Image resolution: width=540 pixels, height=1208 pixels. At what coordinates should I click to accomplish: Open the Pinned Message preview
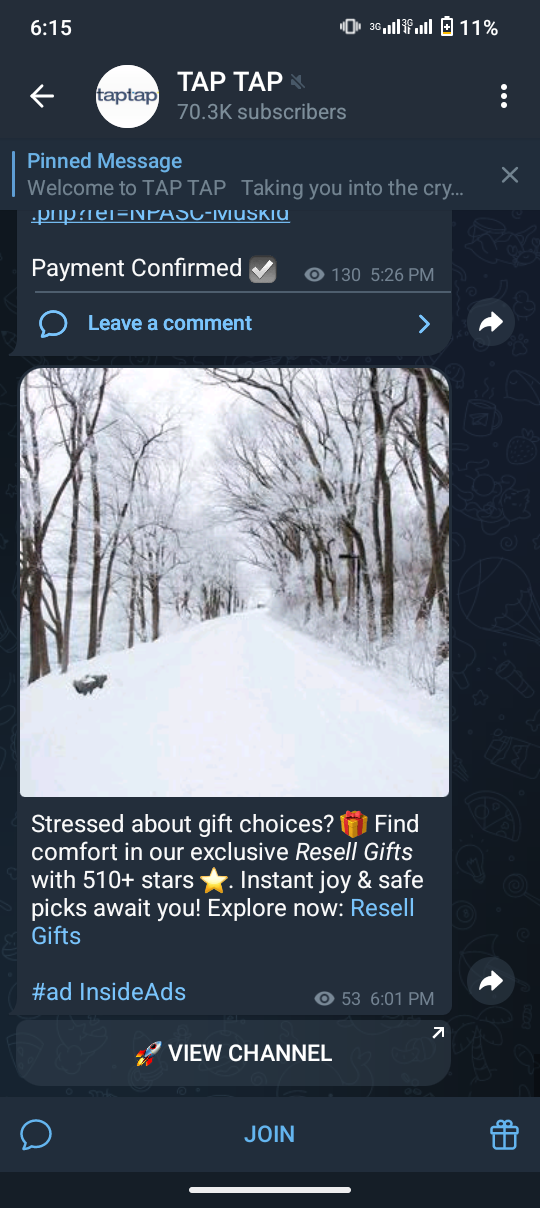click(x=245, y=174)
